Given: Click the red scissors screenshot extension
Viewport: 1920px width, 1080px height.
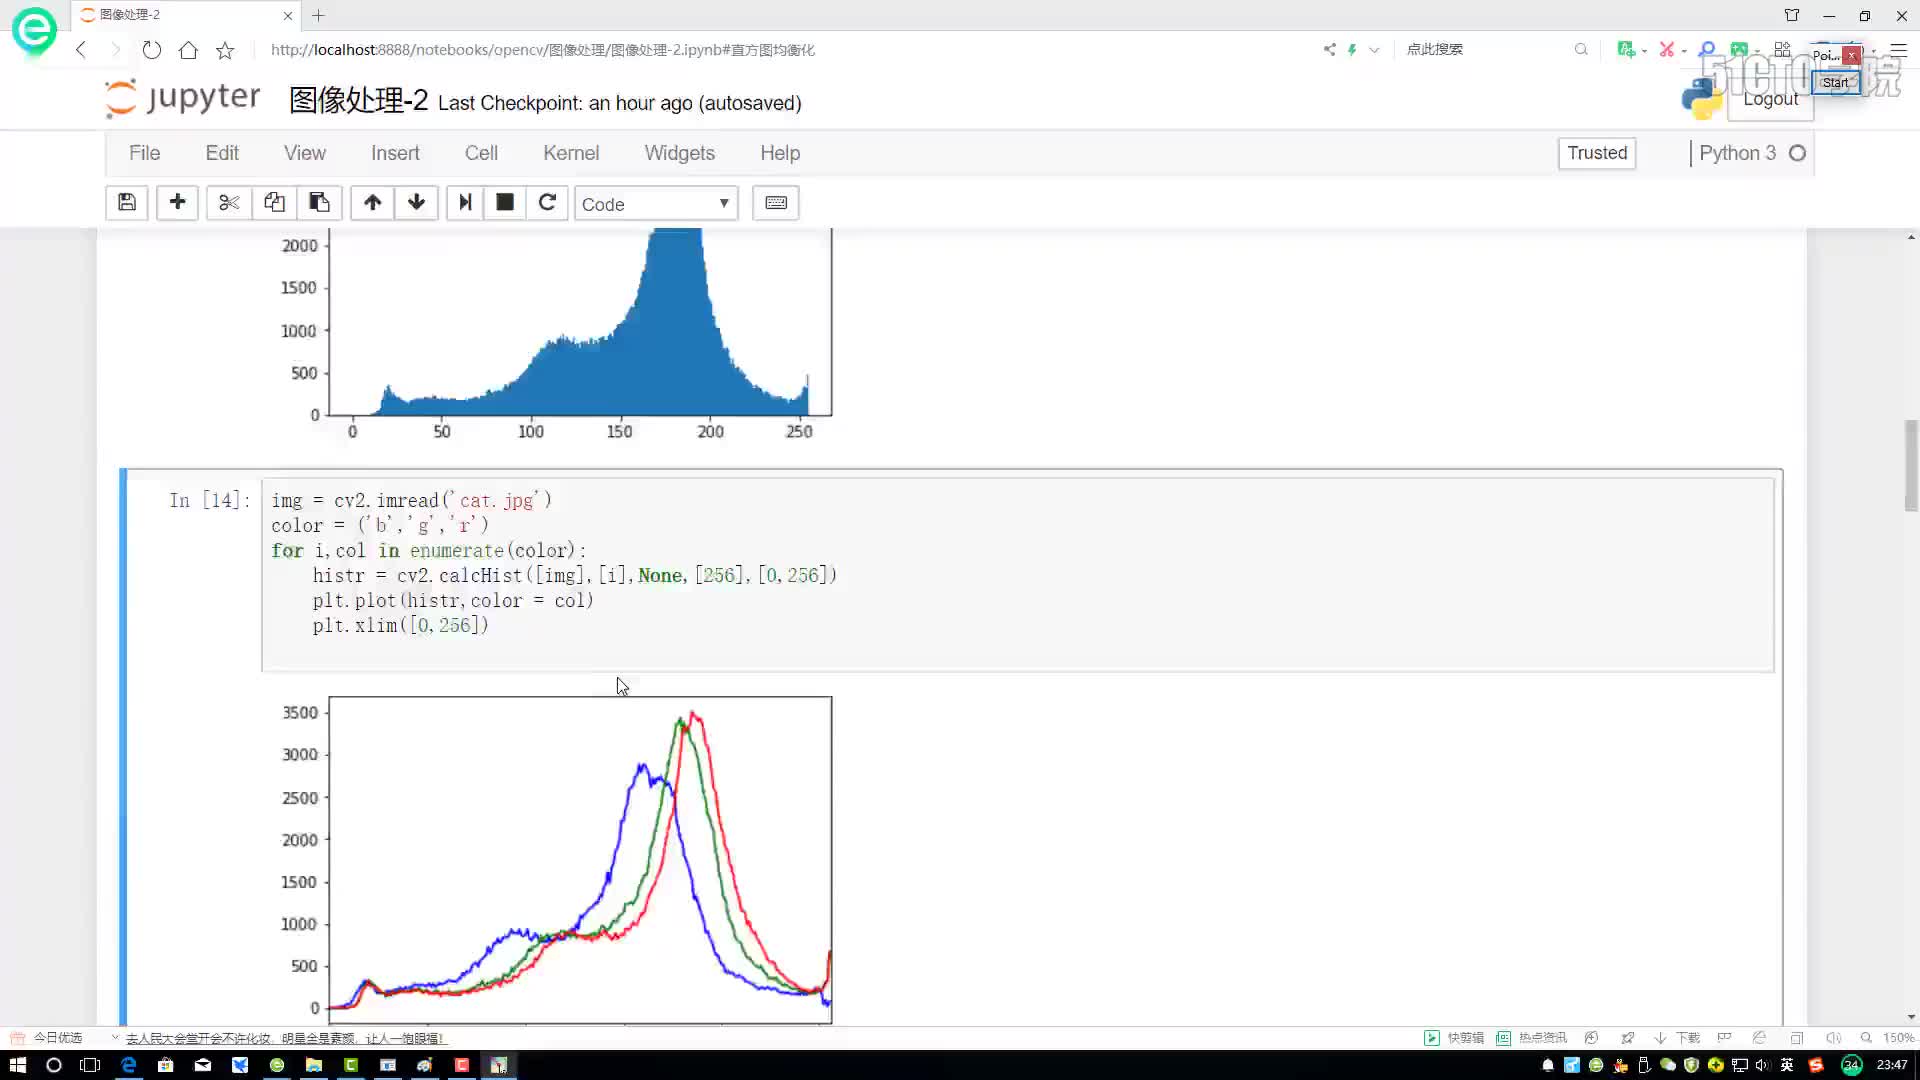Looking at the screenshot, I should [1666, 49].
